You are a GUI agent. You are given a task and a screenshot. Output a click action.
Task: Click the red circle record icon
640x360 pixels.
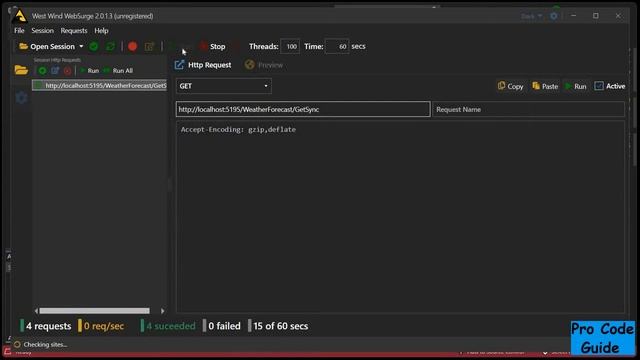pos(132,47)
